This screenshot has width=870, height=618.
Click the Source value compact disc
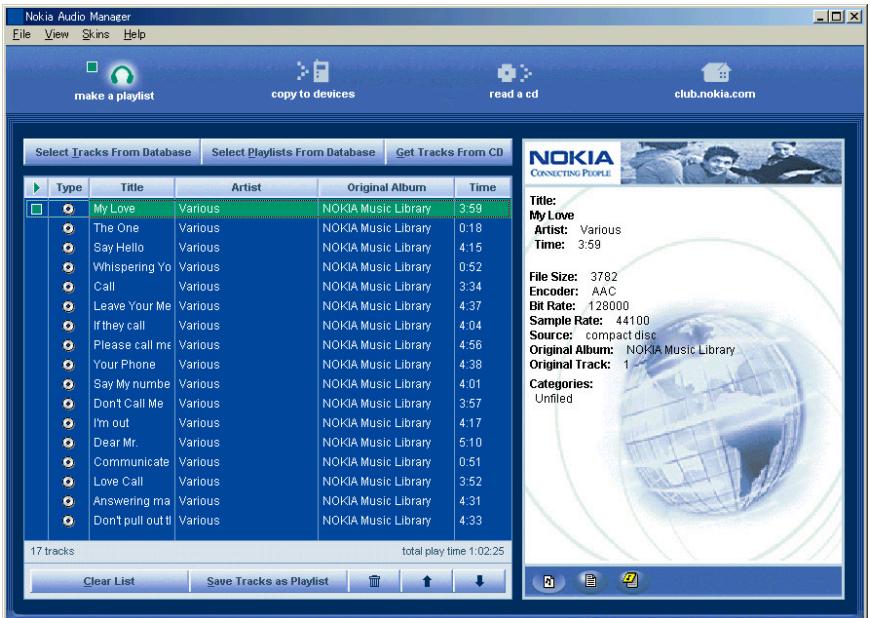point(620,335)
